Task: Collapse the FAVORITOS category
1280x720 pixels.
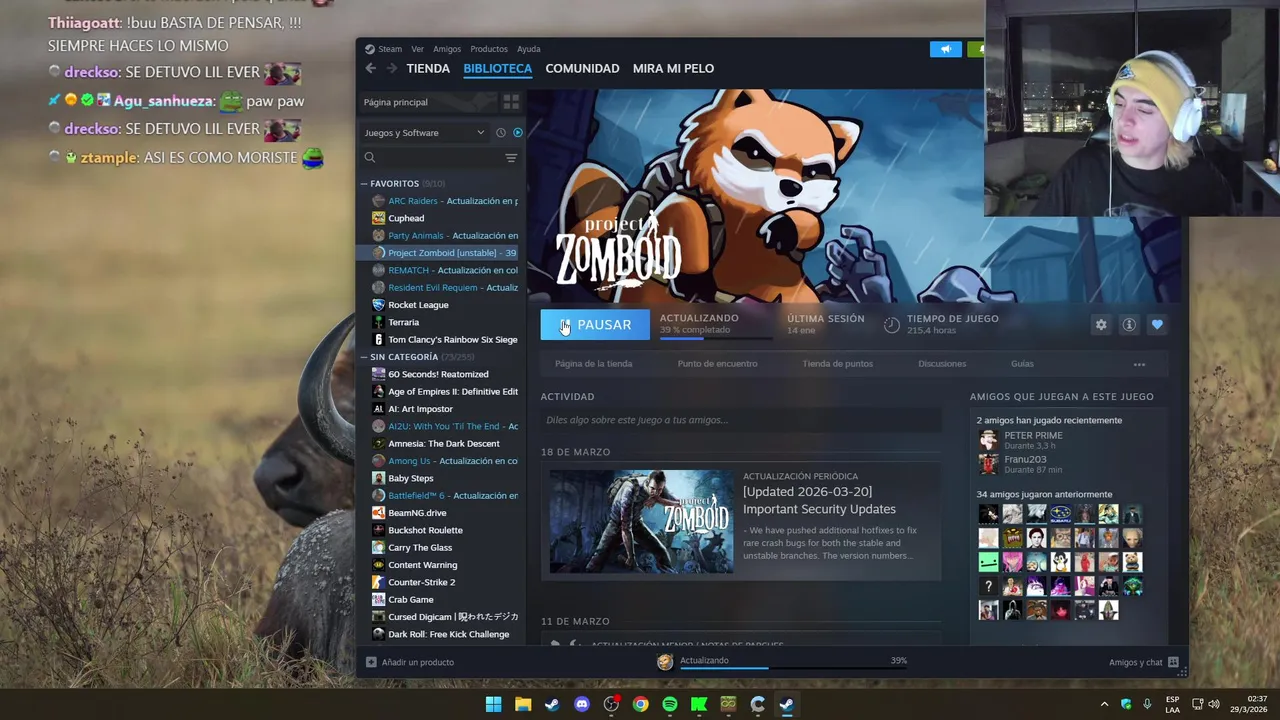Action: pos(364,184)
